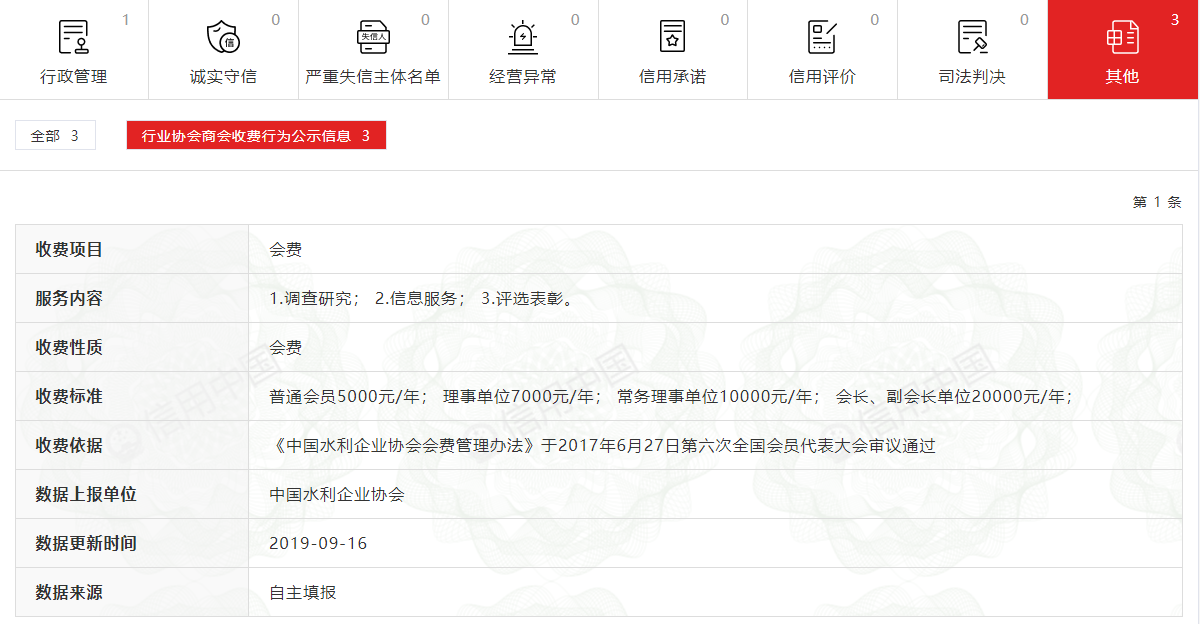Show the 全部 3 filter
This screenshot has width=1200, height=624.
[55, 136]
